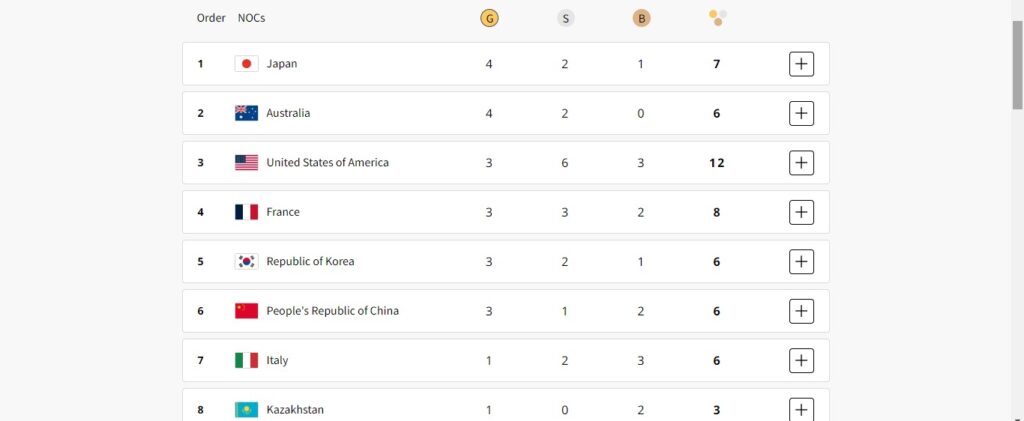The width and height of the screenshot is (1024, 421).
Task: Expand People's Republic of China row
Action: point(801,311)
